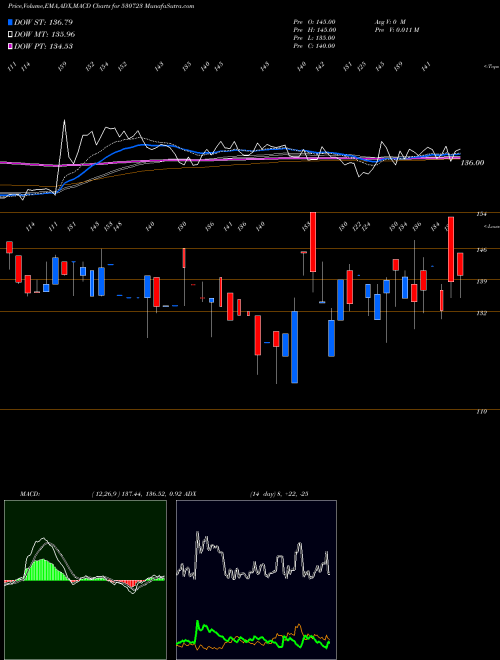This screenshot has height=660, width=500.
Task: Click the 110 price axis label
Action: click(481, 412)
